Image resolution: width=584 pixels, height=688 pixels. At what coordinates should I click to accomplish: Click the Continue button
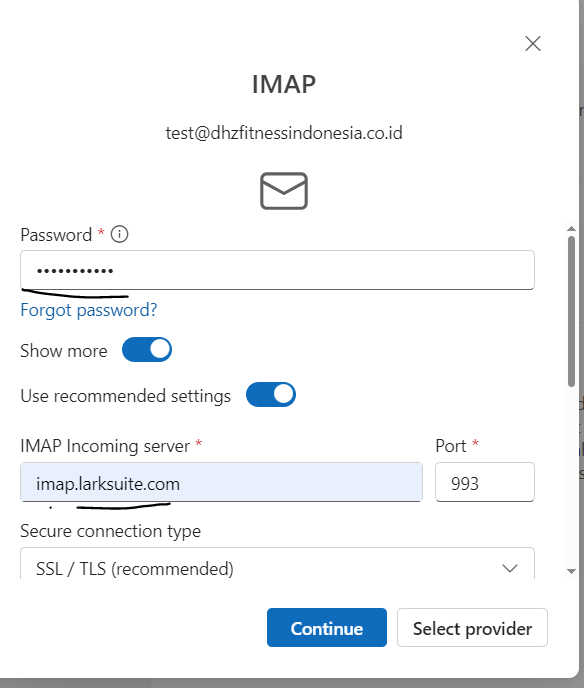click(x=327, y=627)
